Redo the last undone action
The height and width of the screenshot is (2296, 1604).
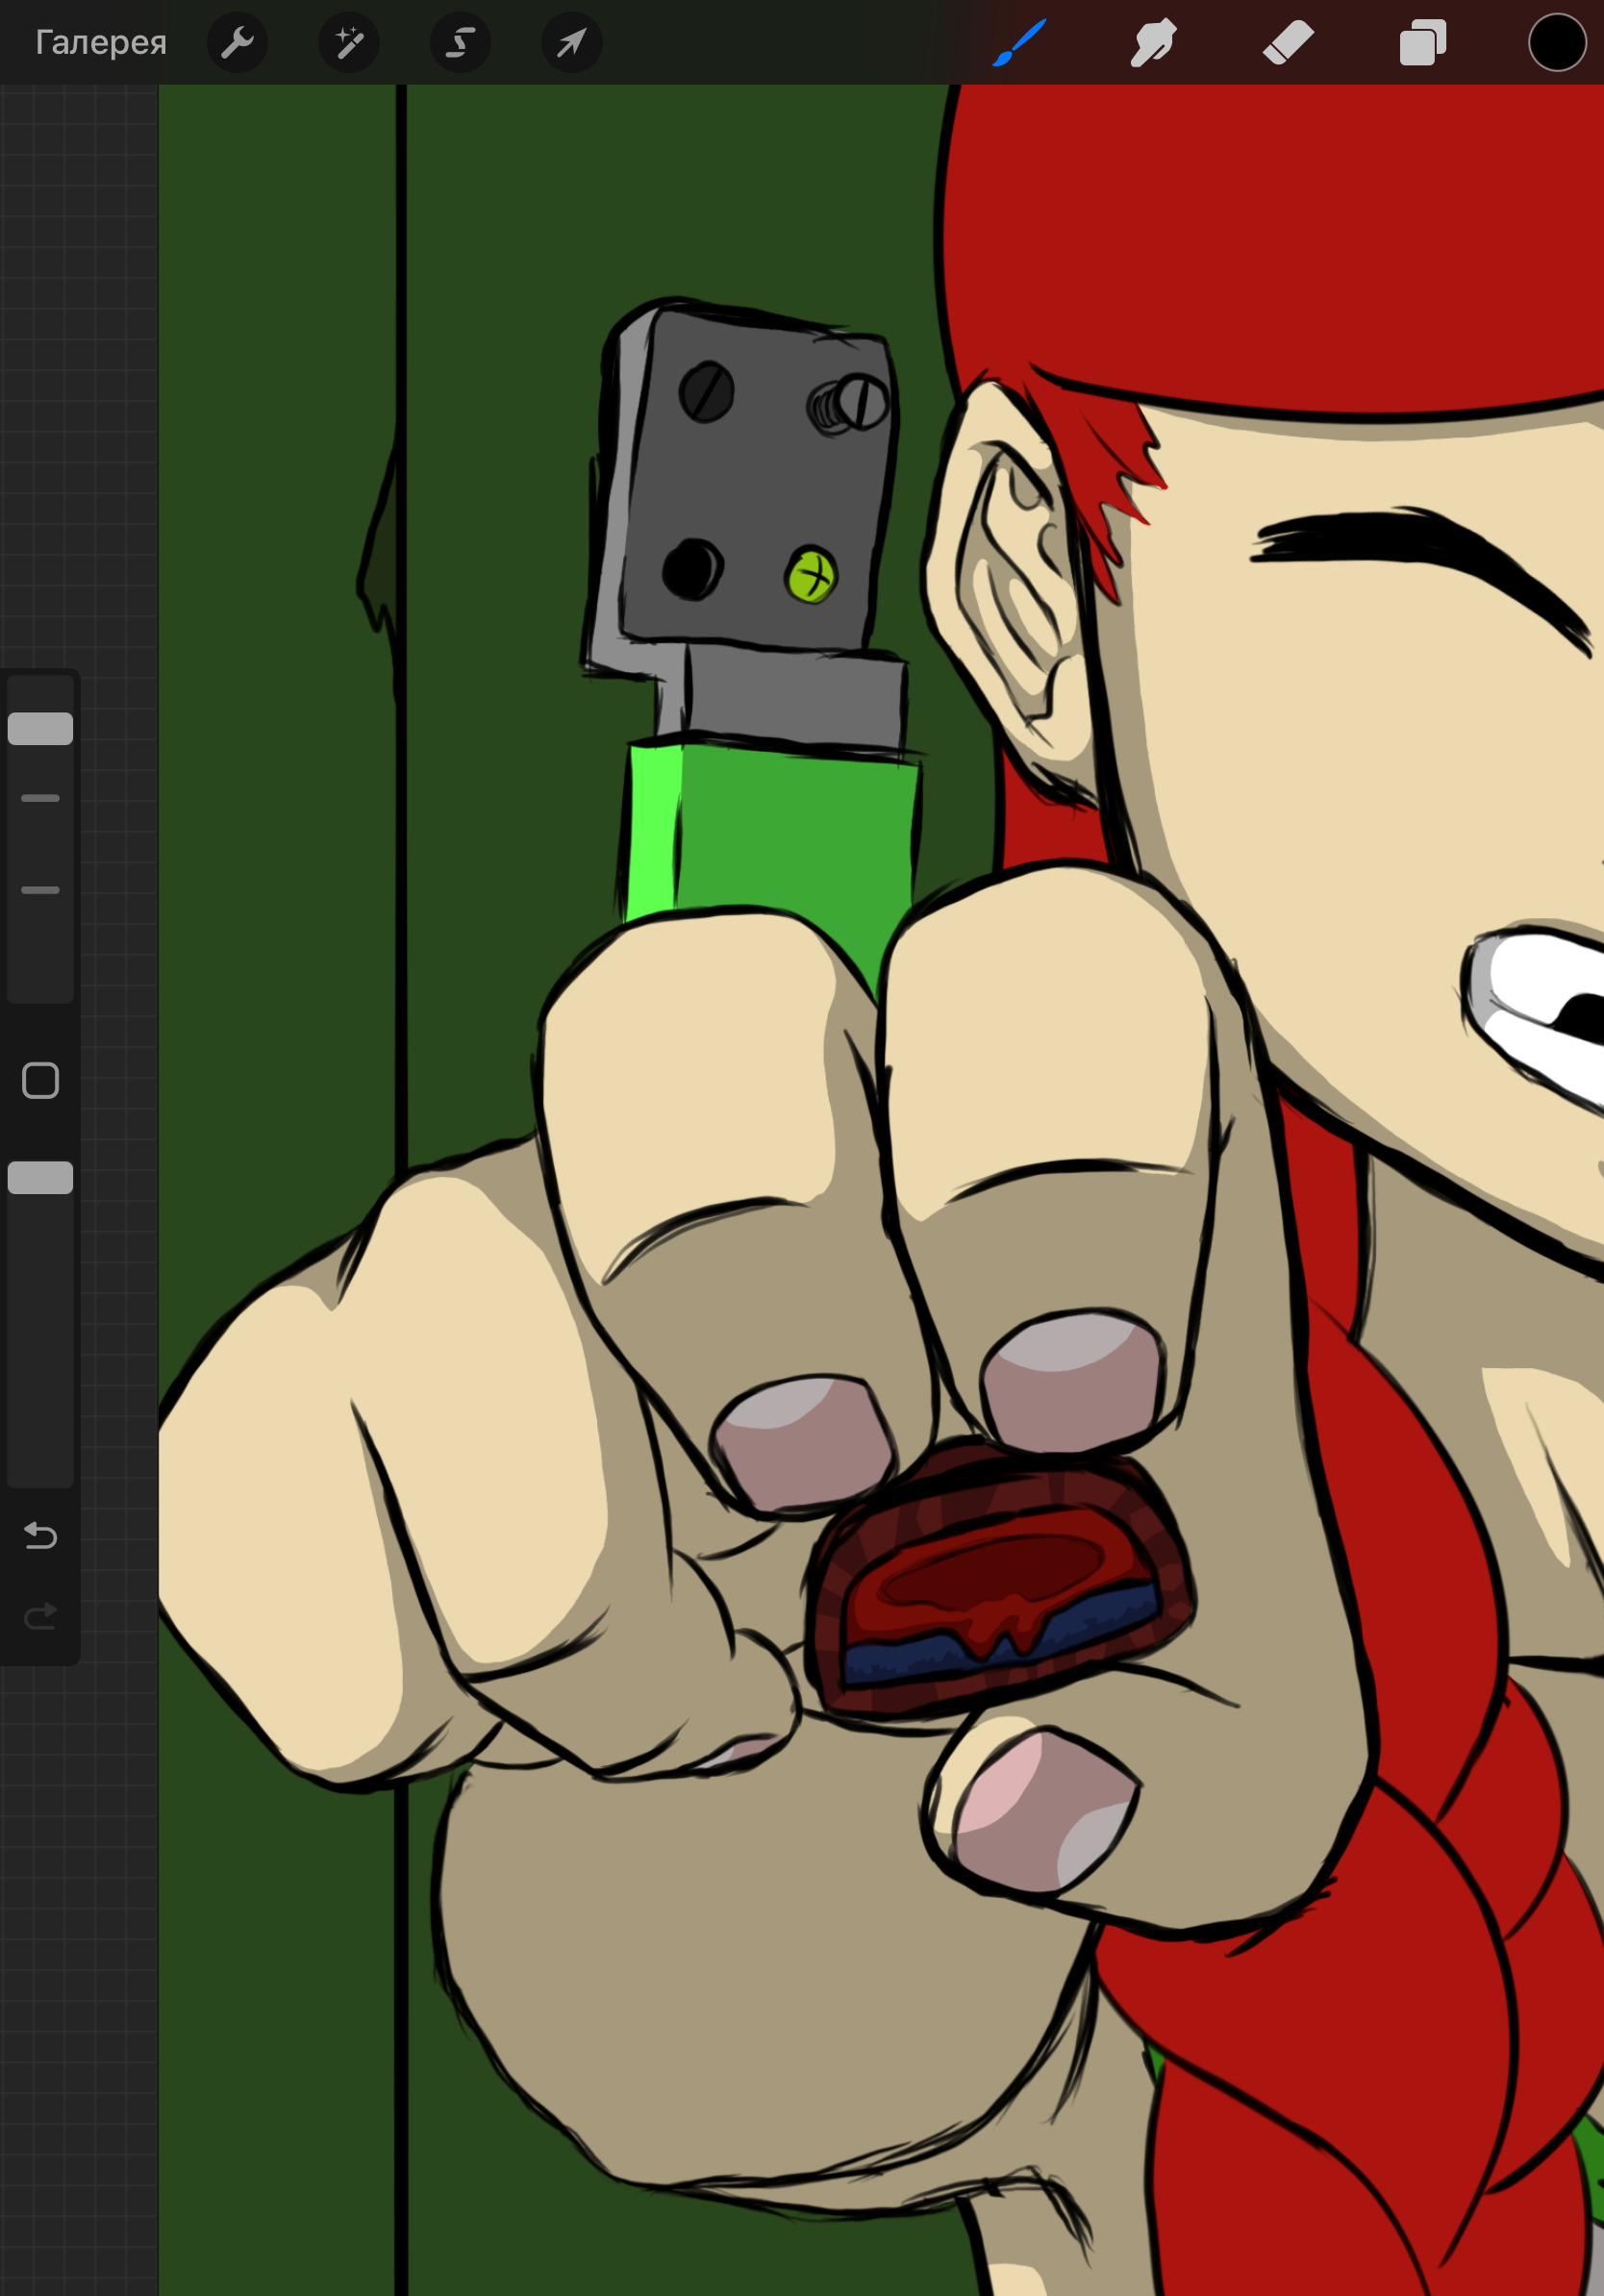[40, 1616]
